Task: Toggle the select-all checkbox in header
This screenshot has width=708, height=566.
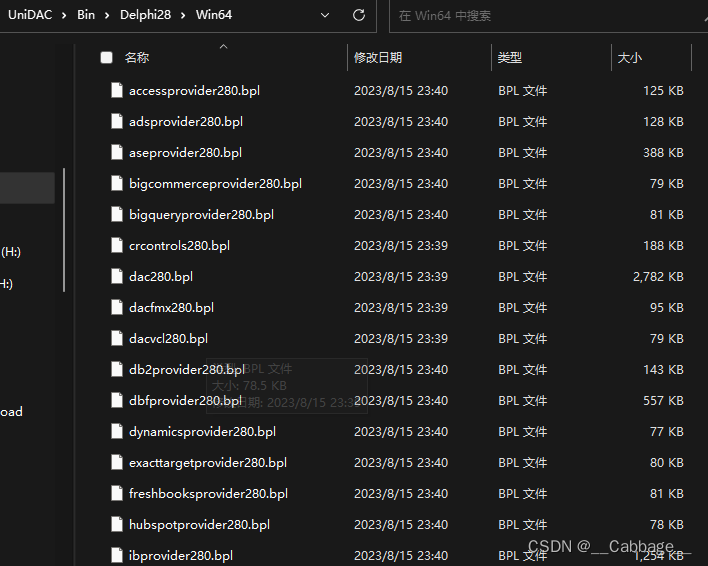Action: coord(107,57)
